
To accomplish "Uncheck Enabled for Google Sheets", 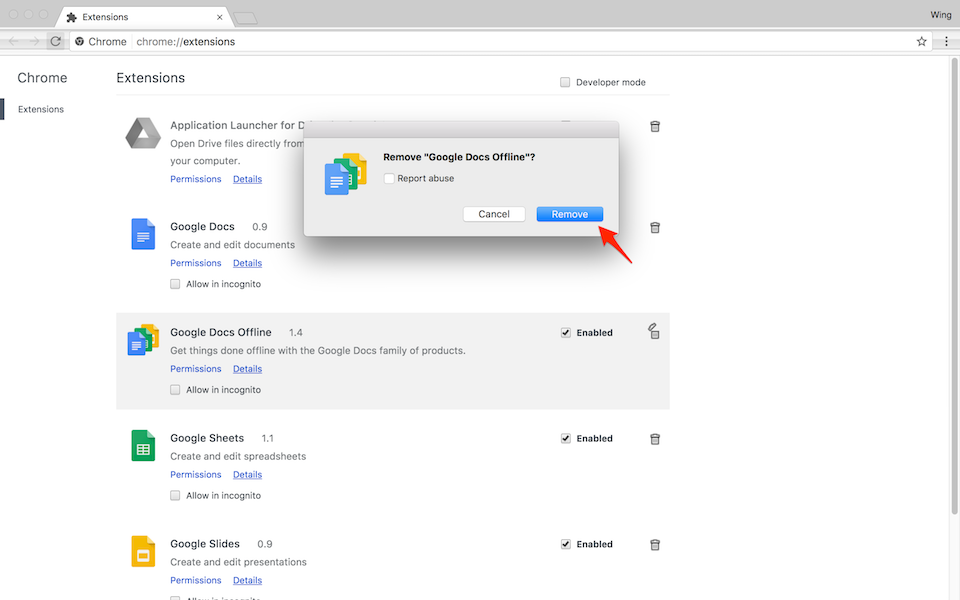I will pos(566,438).
